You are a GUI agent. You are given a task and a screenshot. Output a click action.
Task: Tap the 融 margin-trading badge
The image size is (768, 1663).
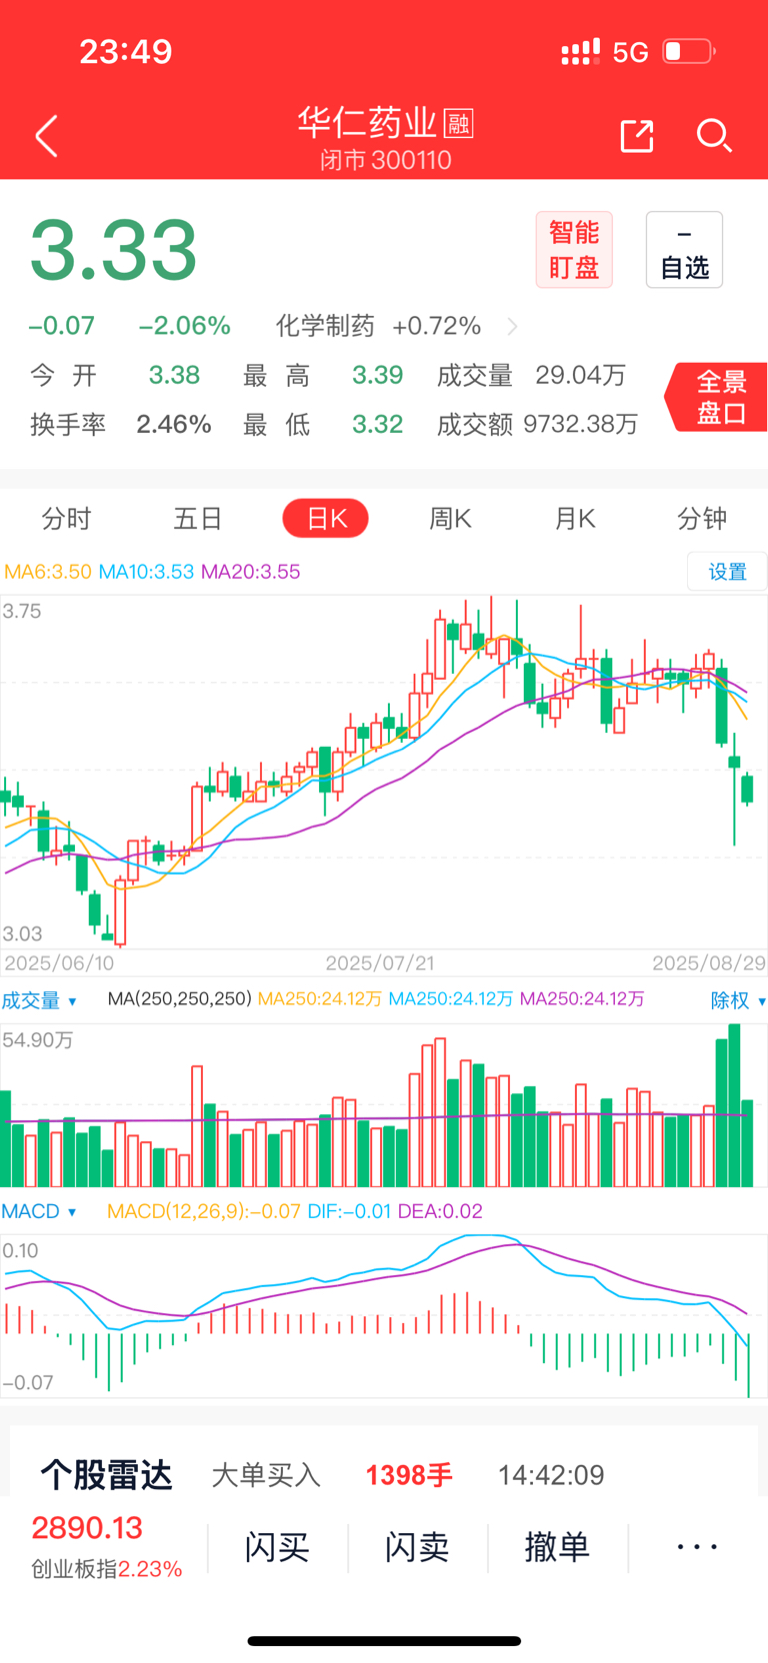458,124
